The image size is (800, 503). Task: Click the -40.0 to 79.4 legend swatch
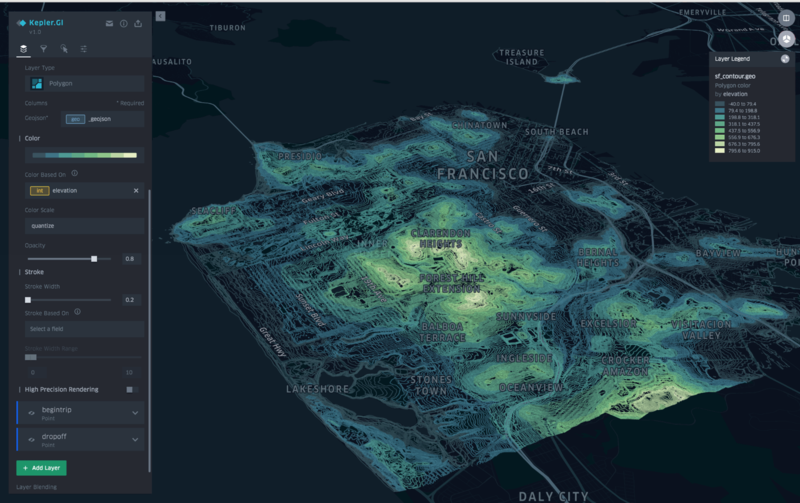pos(719,104)
